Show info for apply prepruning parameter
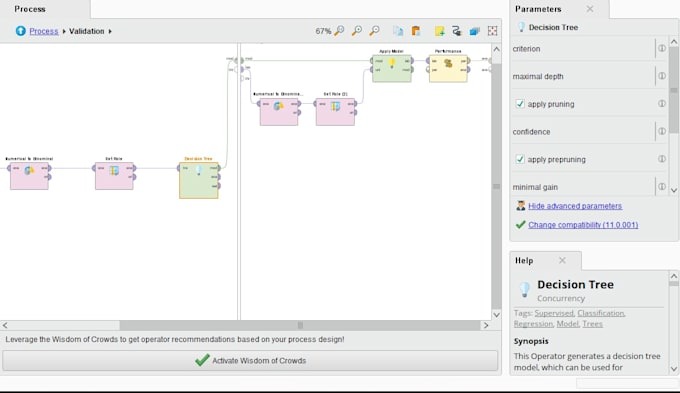Viewport: 680px width, 393px height. (661, 159)
